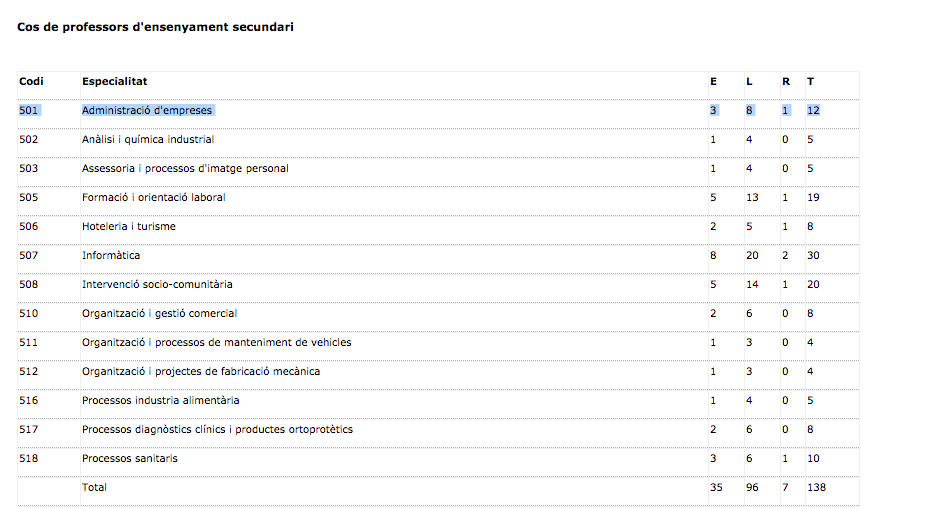The height and width of the screenshot is (532, 931).
Task: Select the highlighted Administració d'empreses cell
Action: tap(147, 110)
